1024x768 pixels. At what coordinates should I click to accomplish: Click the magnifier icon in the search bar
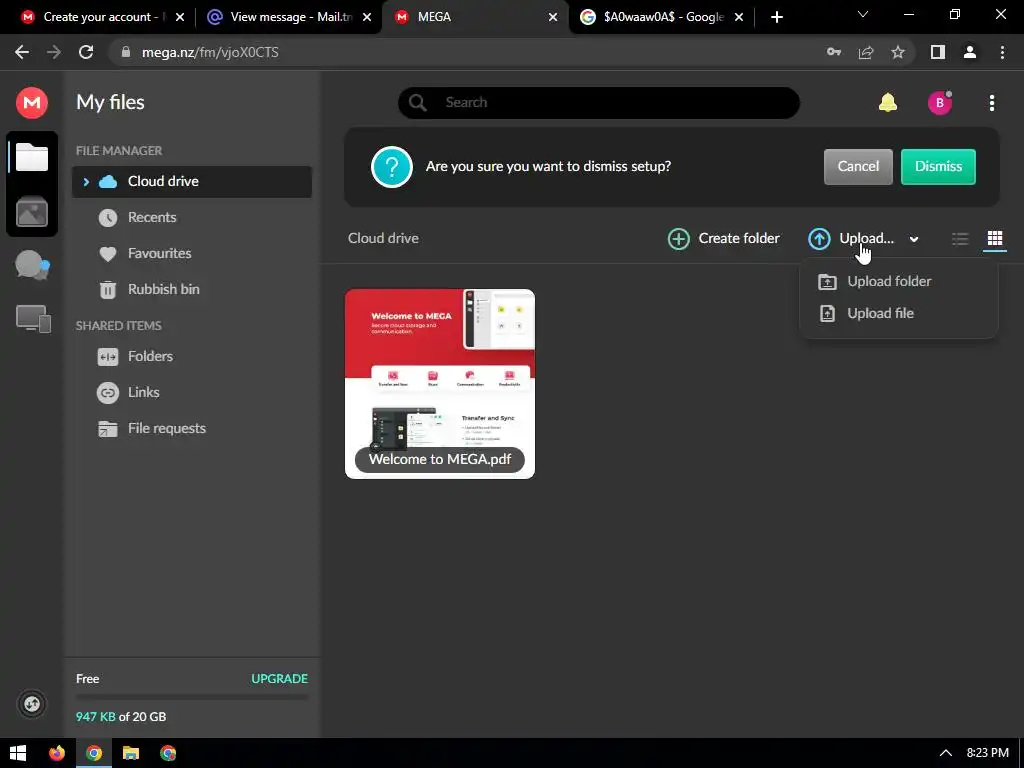417,103
